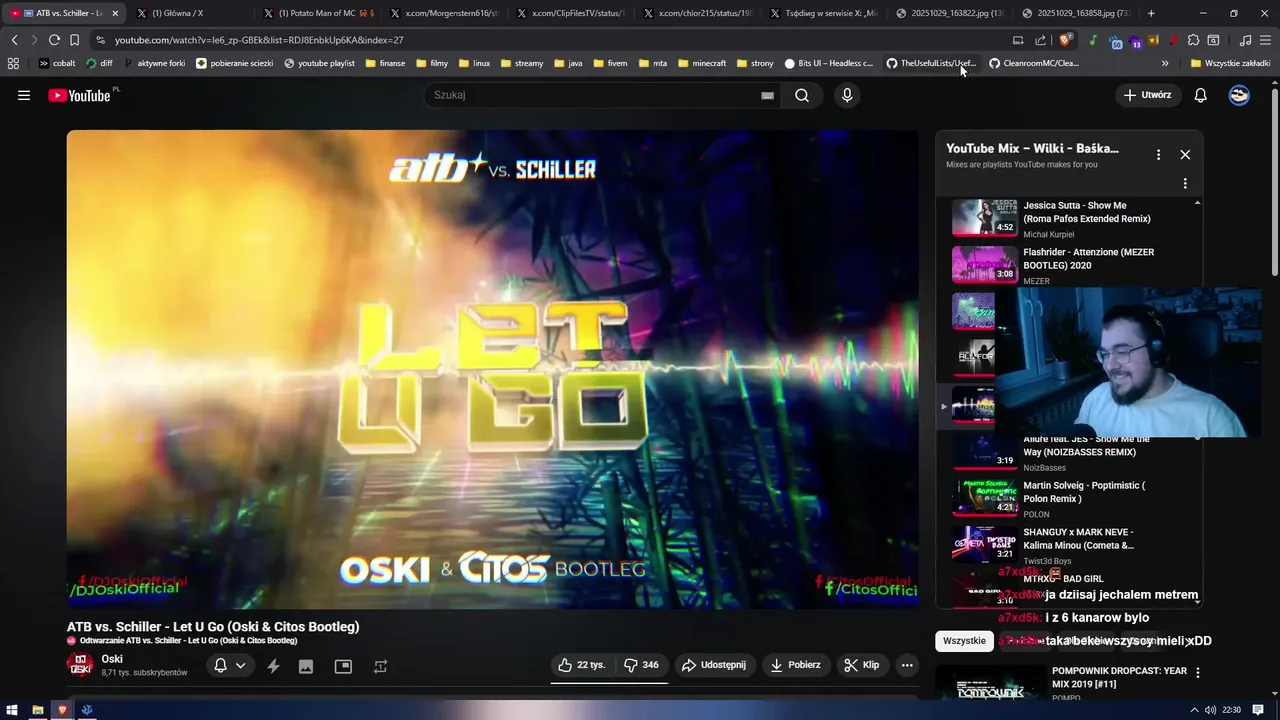Open the Oski channel avatar

[80, 665]
